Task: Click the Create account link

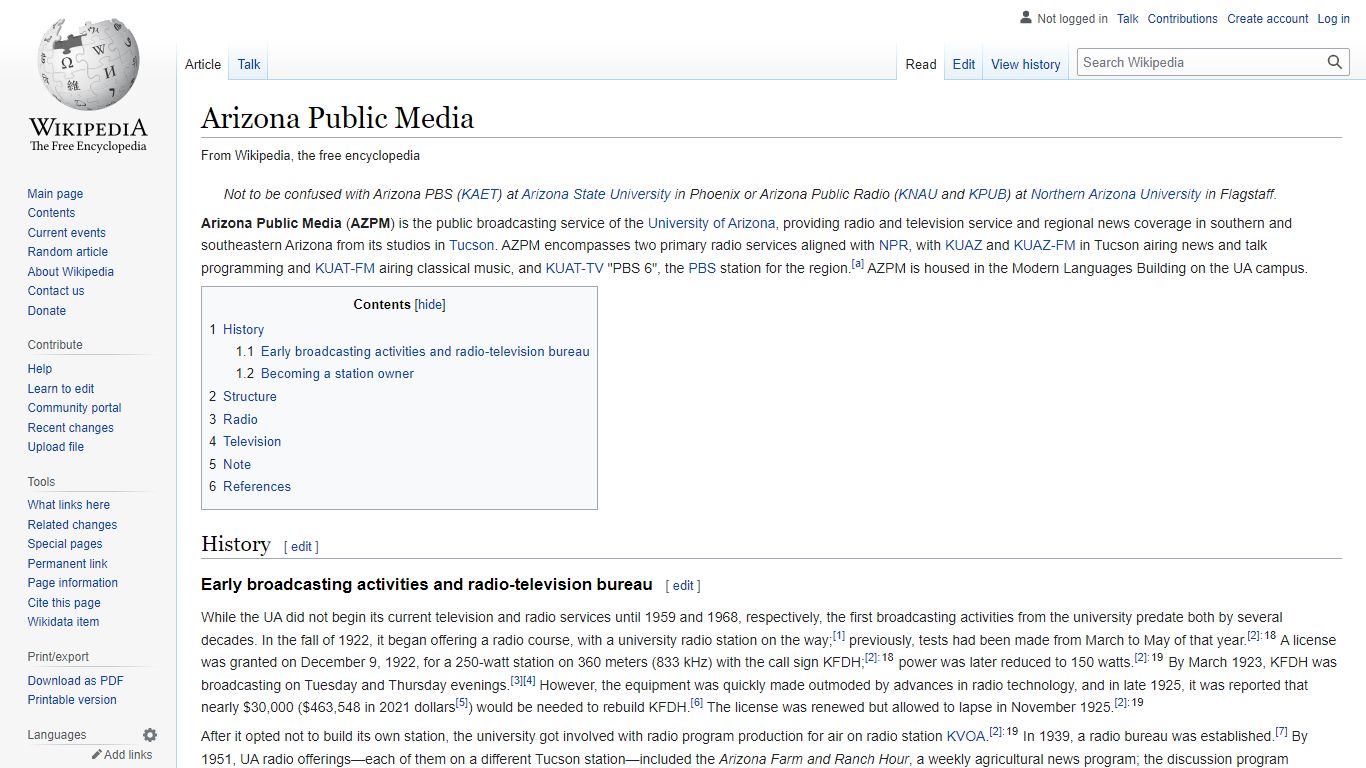Action: 1268,19
